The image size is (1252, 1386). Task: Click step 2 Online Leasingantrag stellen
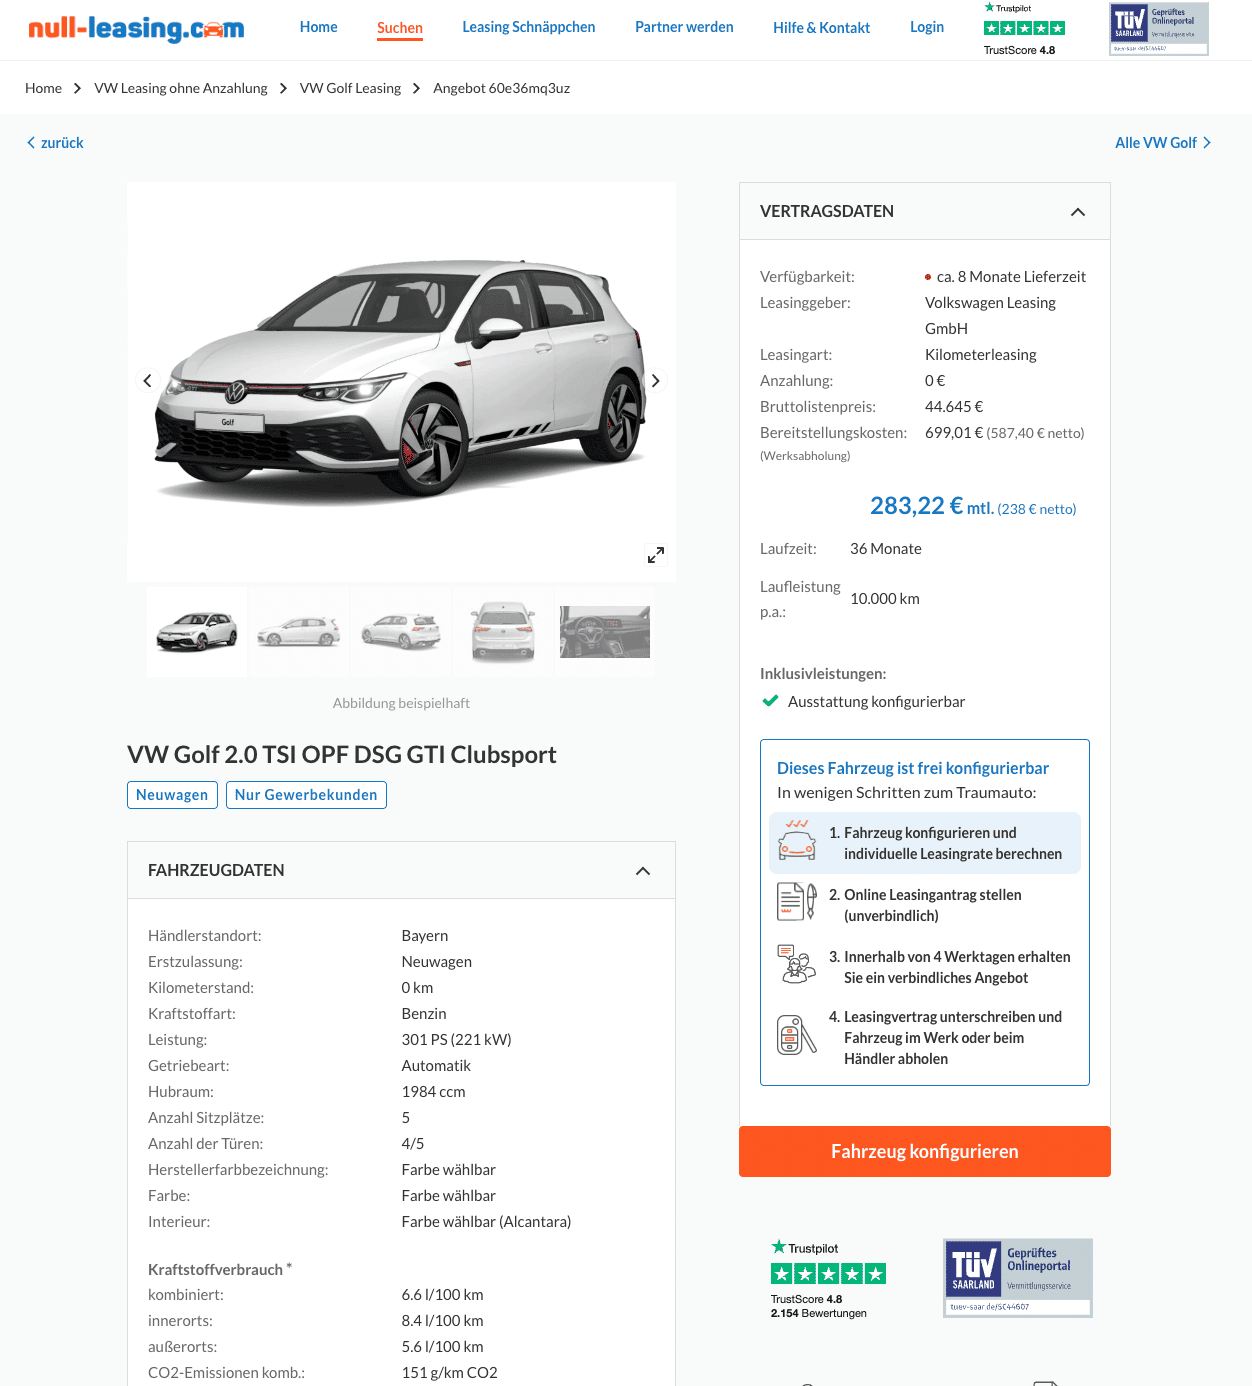point(925,905)
